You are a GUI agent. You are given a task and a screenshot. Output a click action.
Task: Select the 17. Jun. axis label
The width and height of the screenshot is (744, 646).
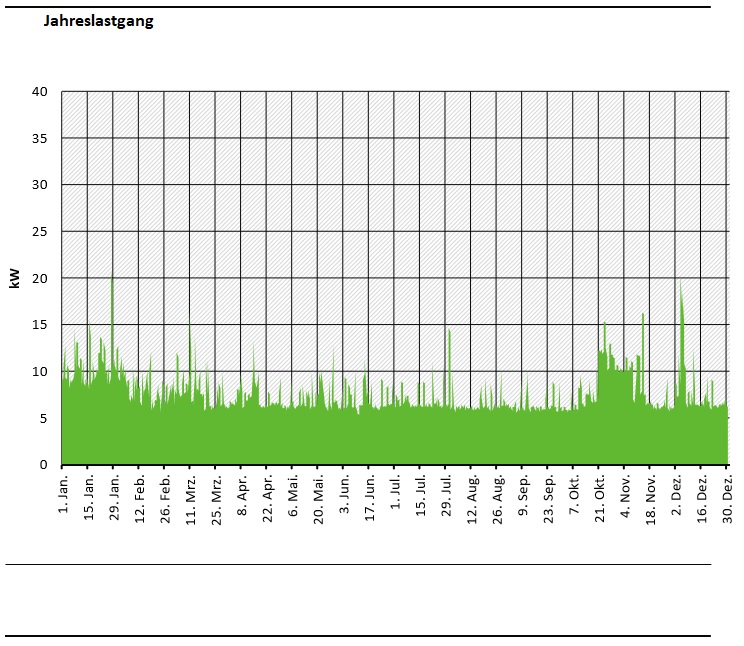[x=370, y=497]
